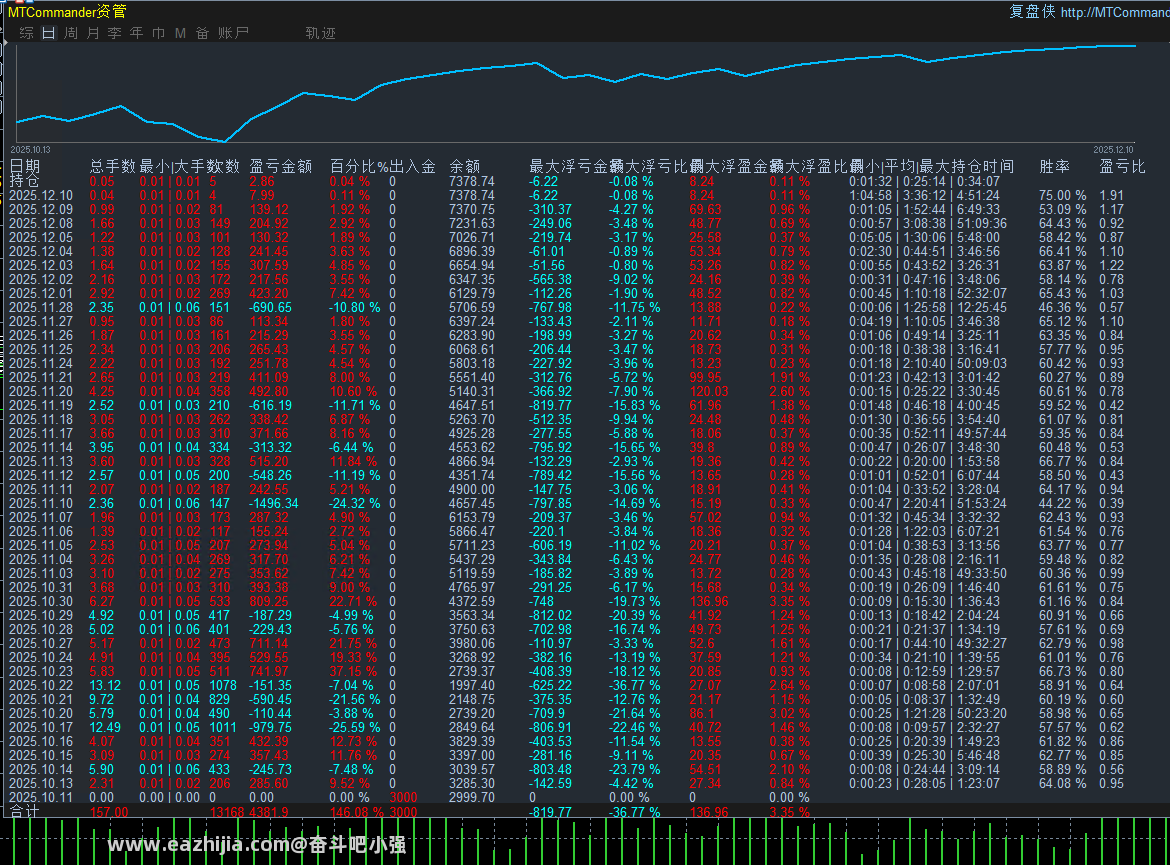The image size is (1170, 865).
Task: Open the 季 quarterly tab
Action: [x=114, y=33]
